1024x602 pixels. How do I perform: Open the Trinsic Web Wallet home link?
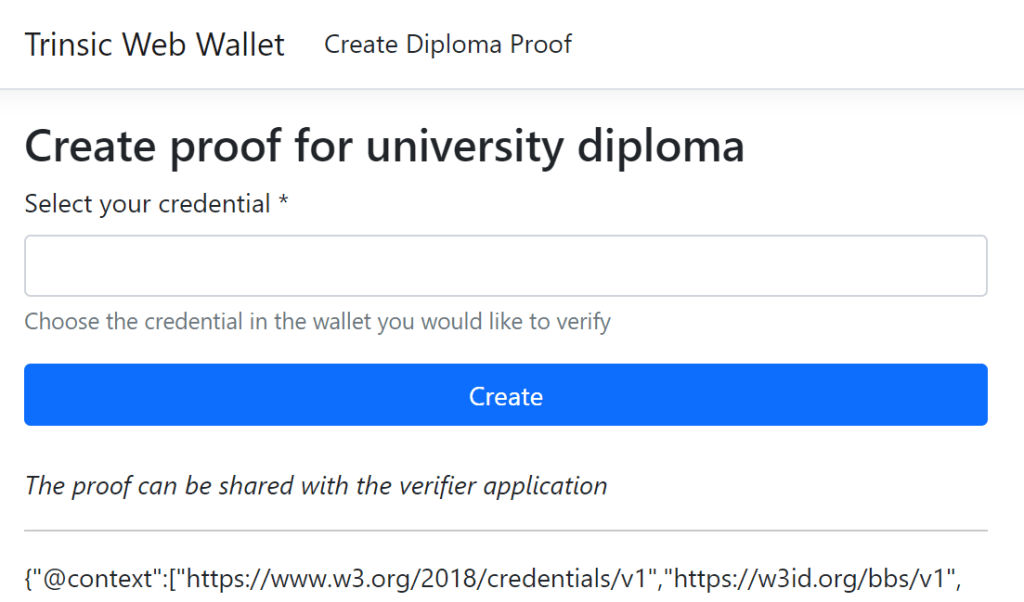[154, 45]
